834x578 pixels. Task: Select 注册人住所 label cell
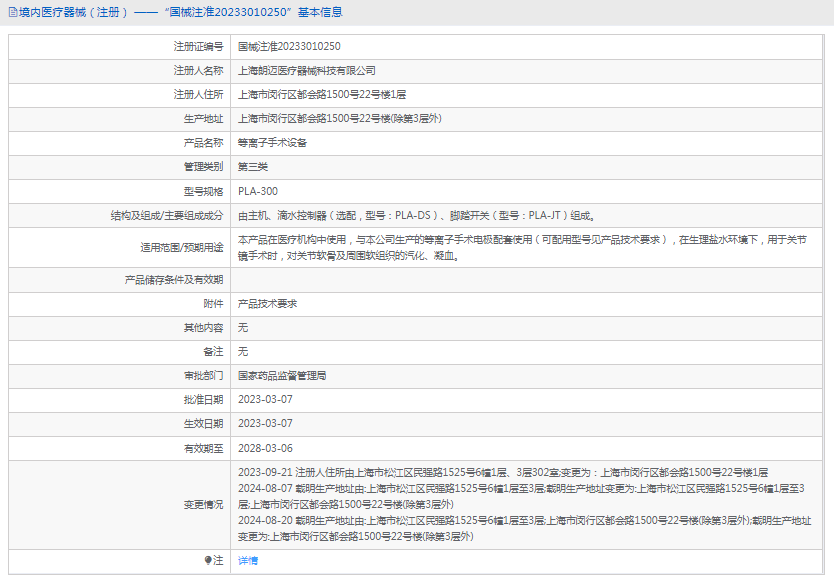[119, 95]
